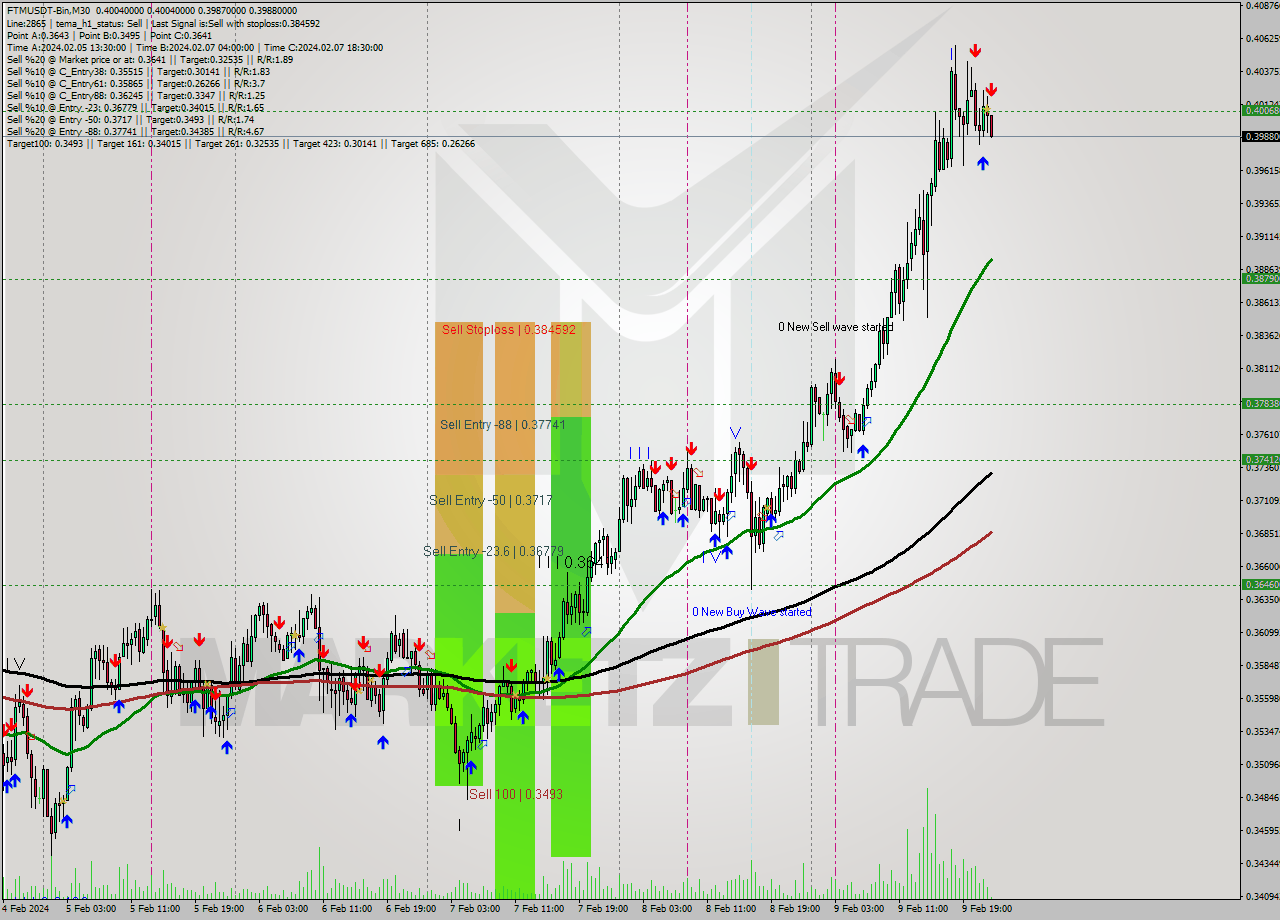Click the 0.39365 price axis label
1280x920 pixels.
point(1262,204)
